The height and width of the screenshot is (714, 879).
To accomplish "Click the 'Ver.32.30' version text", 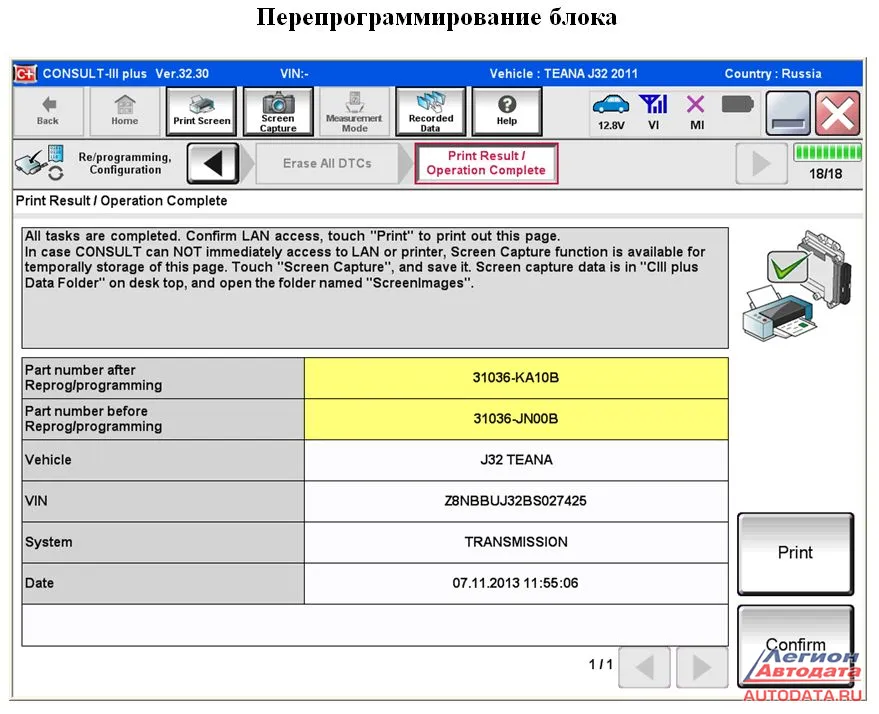I will (182, 73).
